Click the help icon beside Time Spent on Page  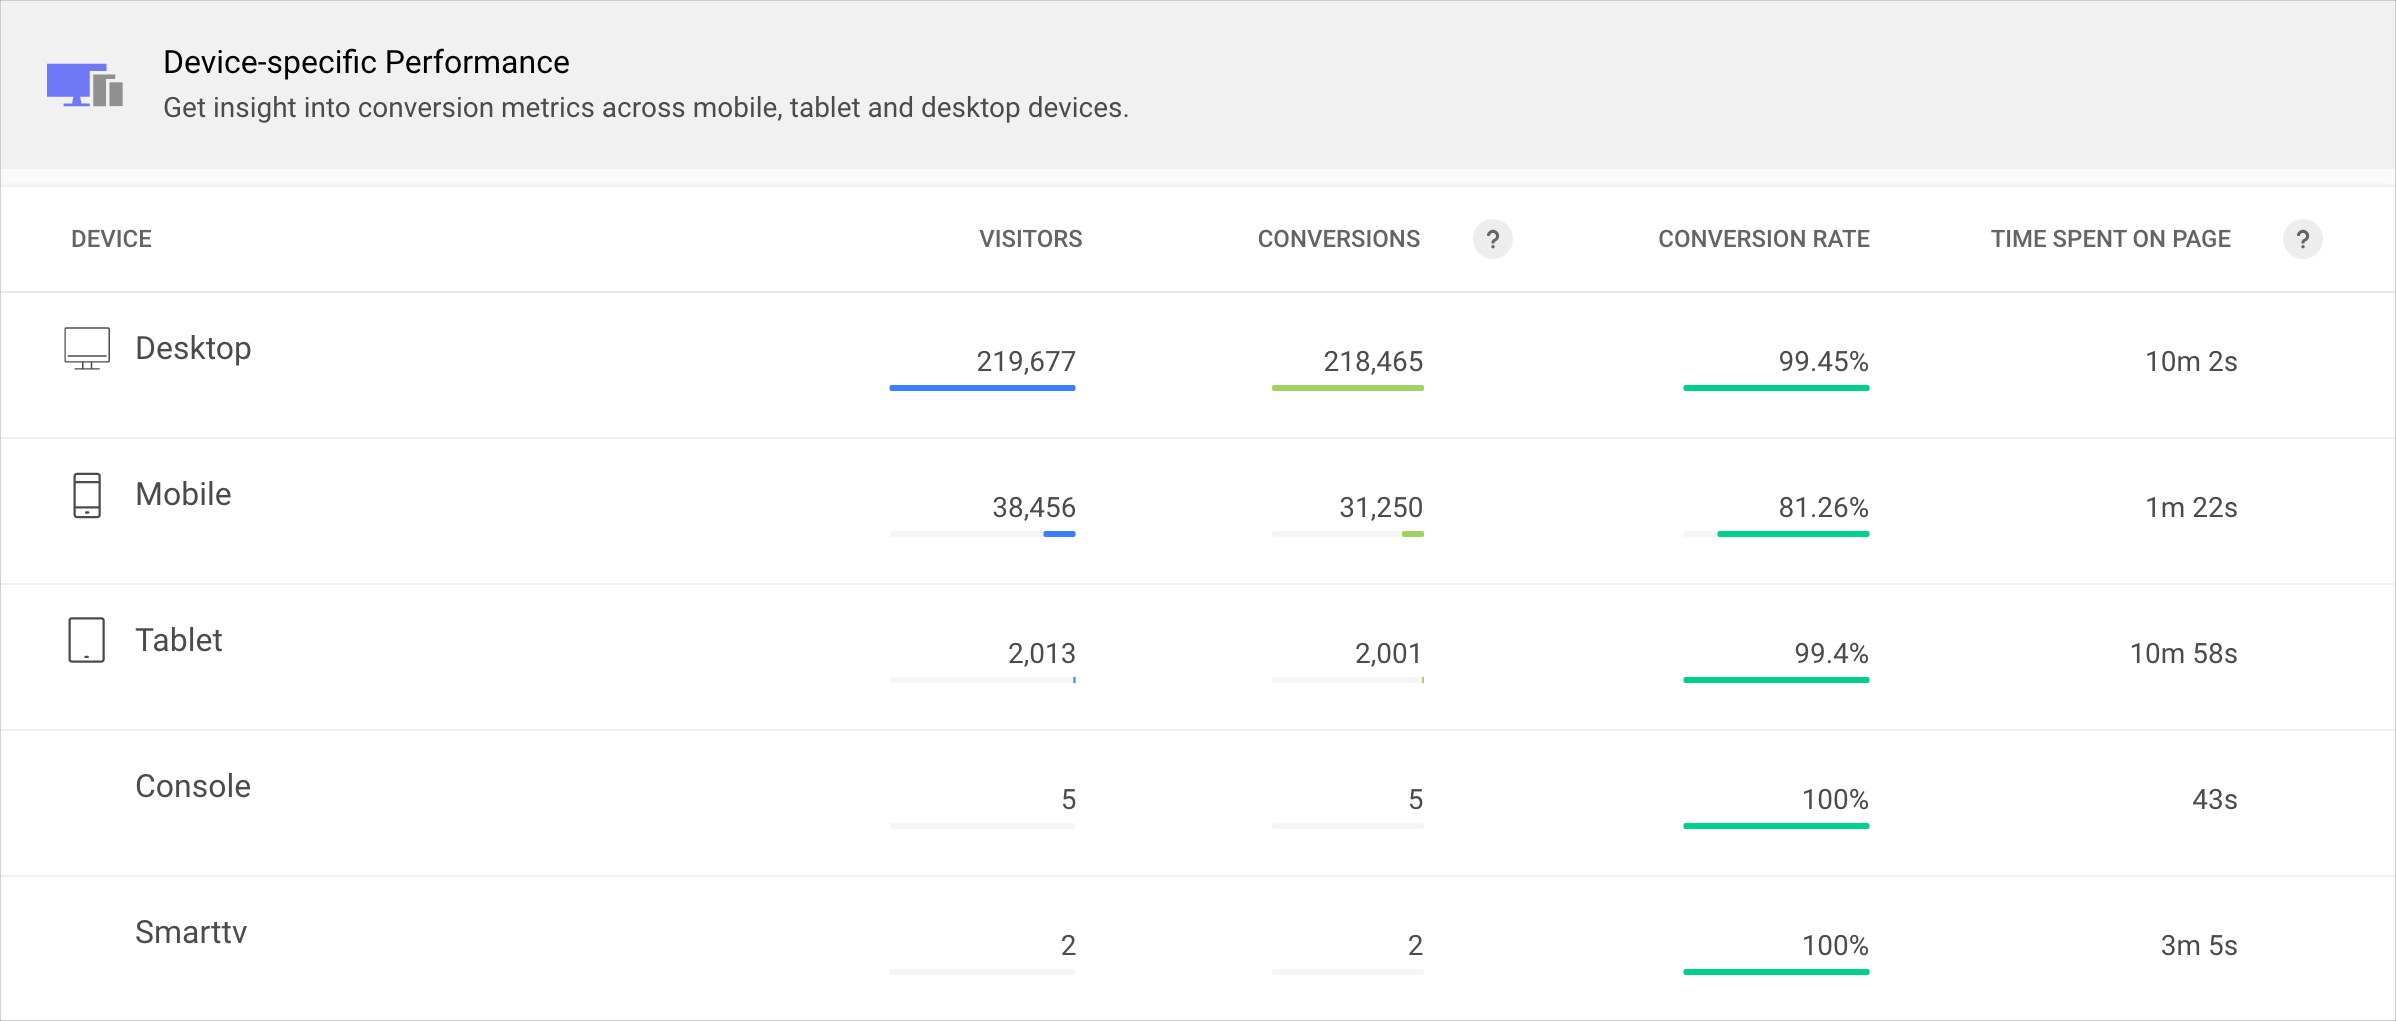[x=2302, y=239]
